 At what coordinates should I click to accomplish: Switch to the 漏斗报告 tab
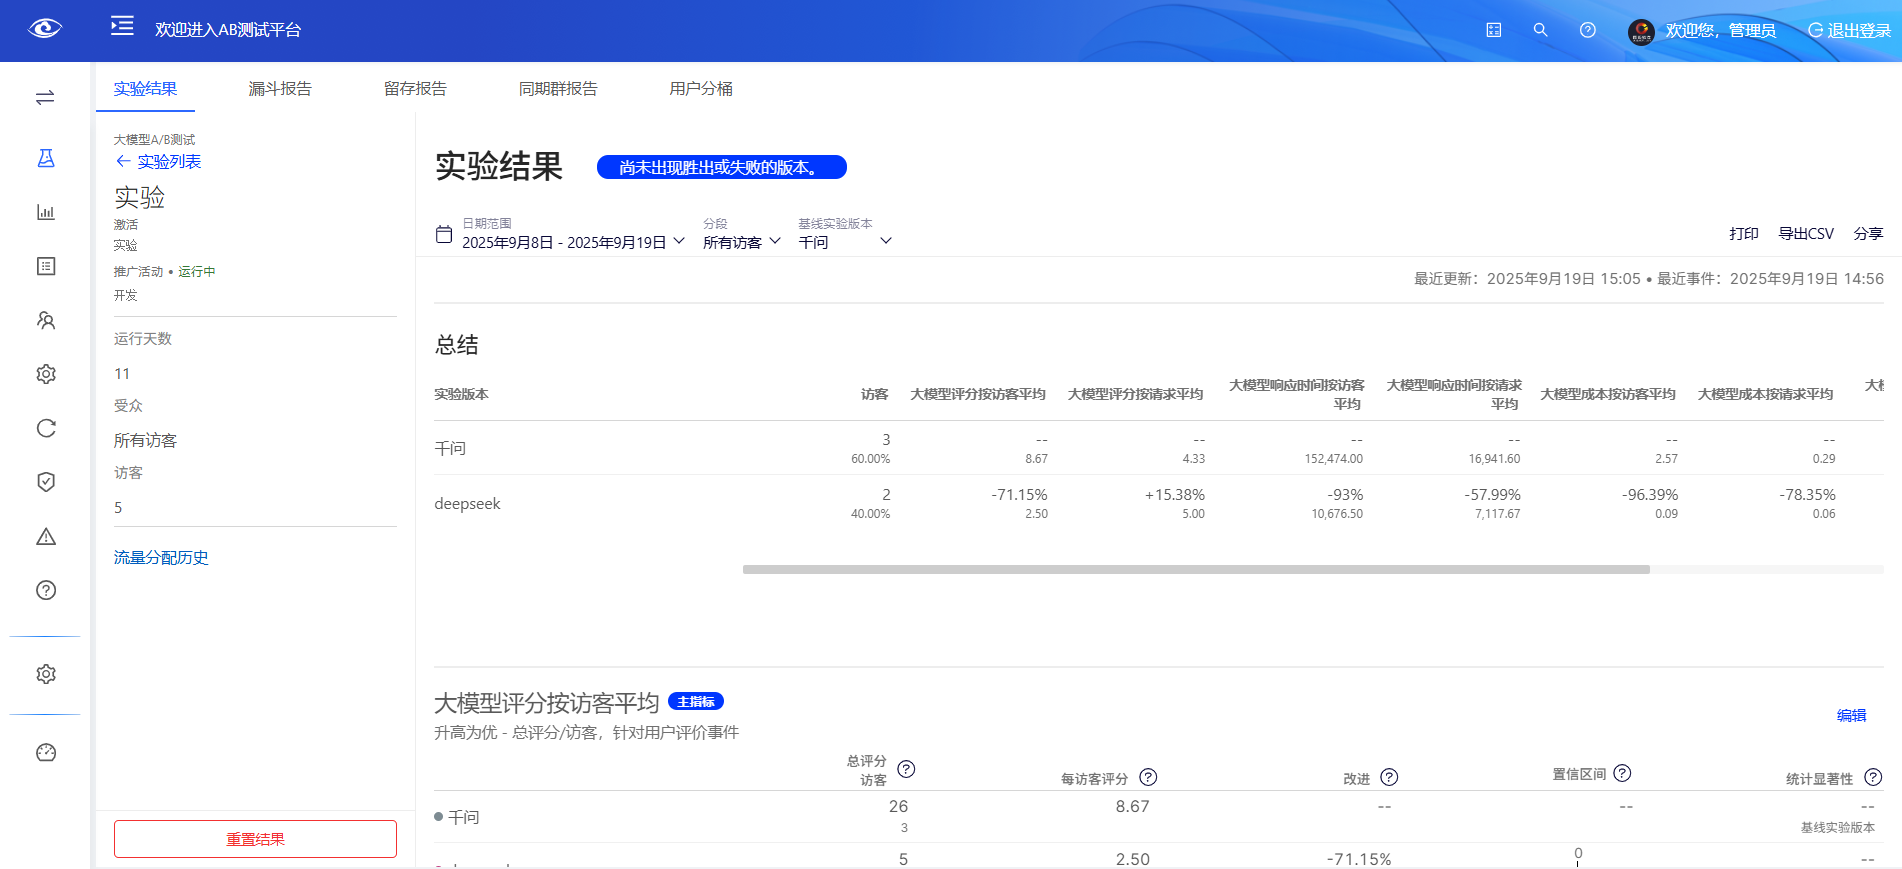pyautogui.click(x=280, y=89)
